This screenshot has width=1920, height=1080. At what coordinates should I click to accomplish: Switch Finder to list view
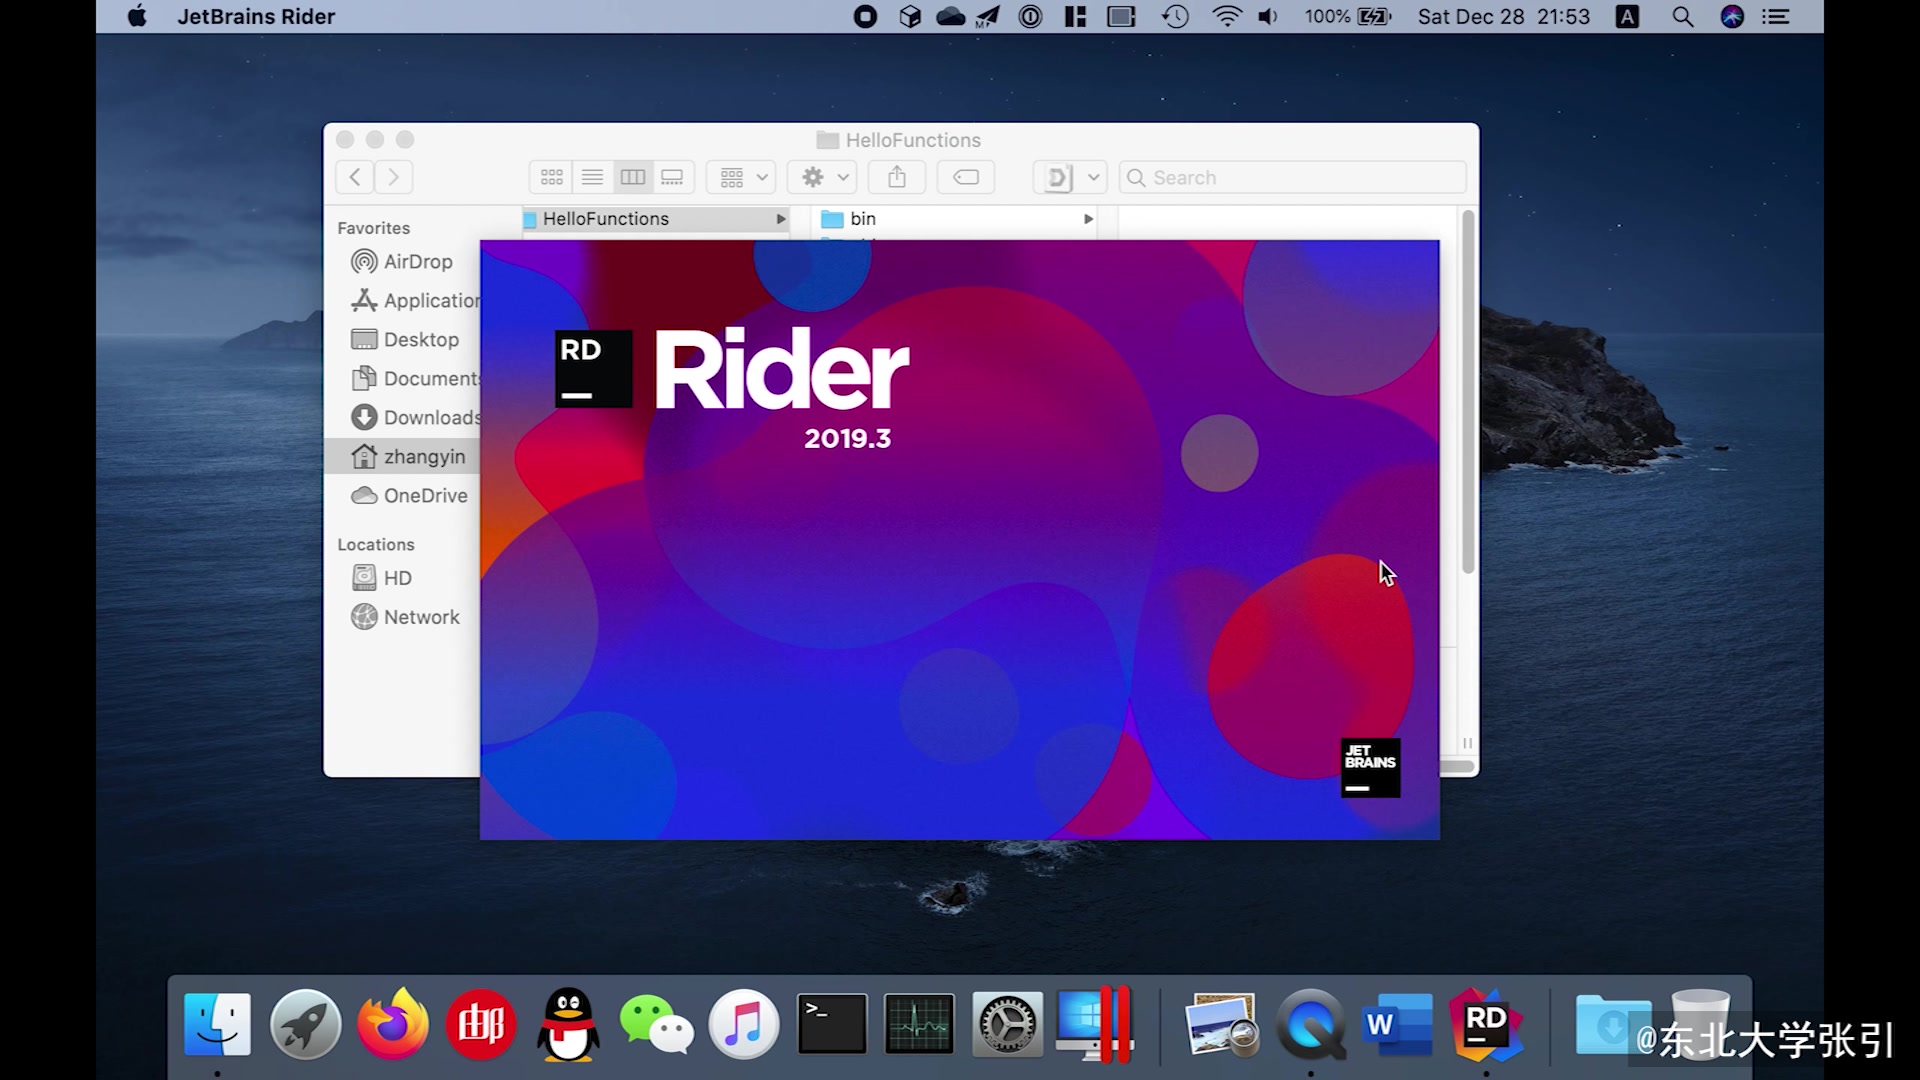(x=592, y=177)
